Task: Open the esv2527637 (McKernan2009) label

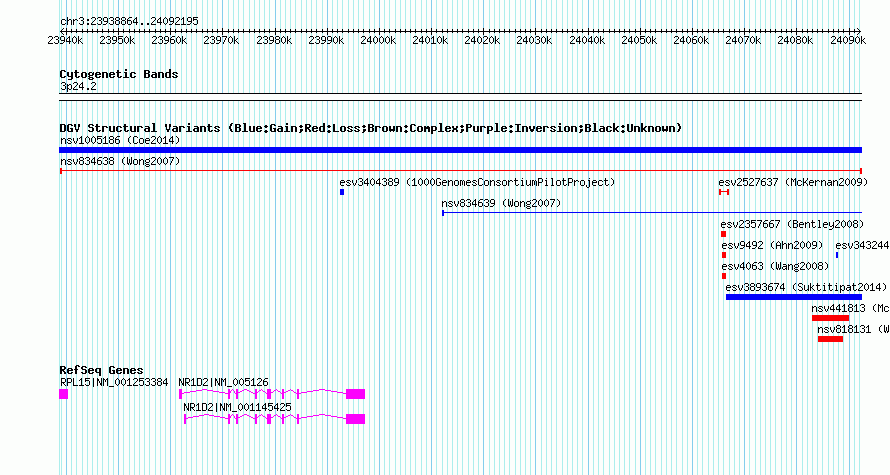Action: (793, 182)
